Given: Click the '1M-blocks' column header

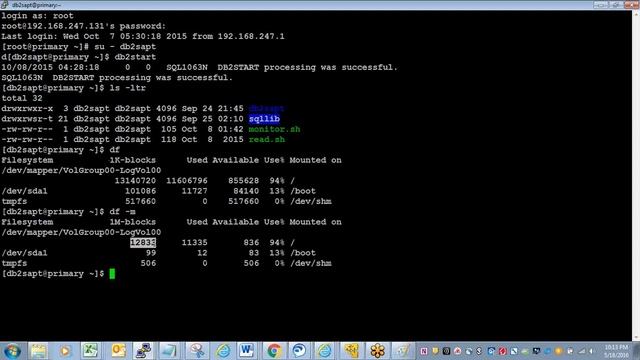Looking at the screenshot, I should 133,222.
